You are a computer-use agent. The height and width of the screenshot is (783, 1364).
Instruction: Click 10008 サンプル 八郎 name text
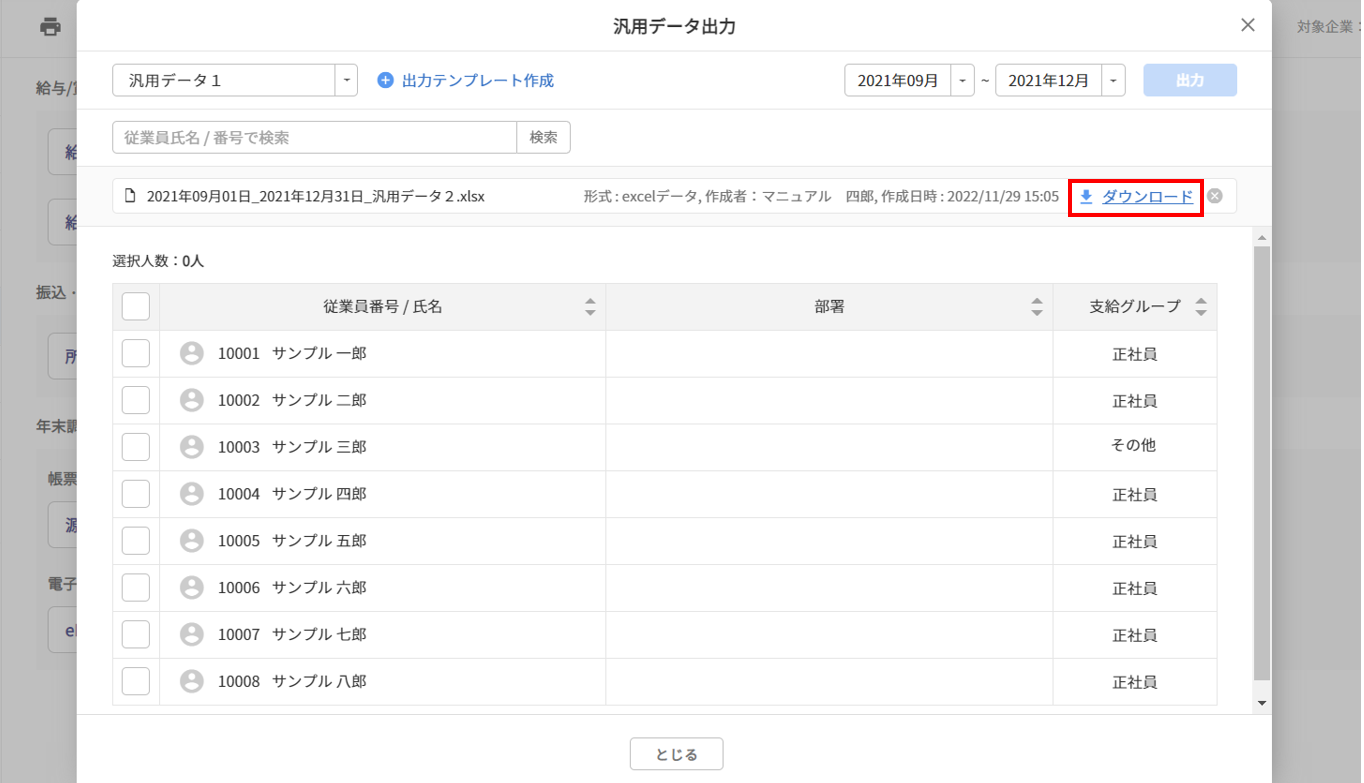pos(292,681)
